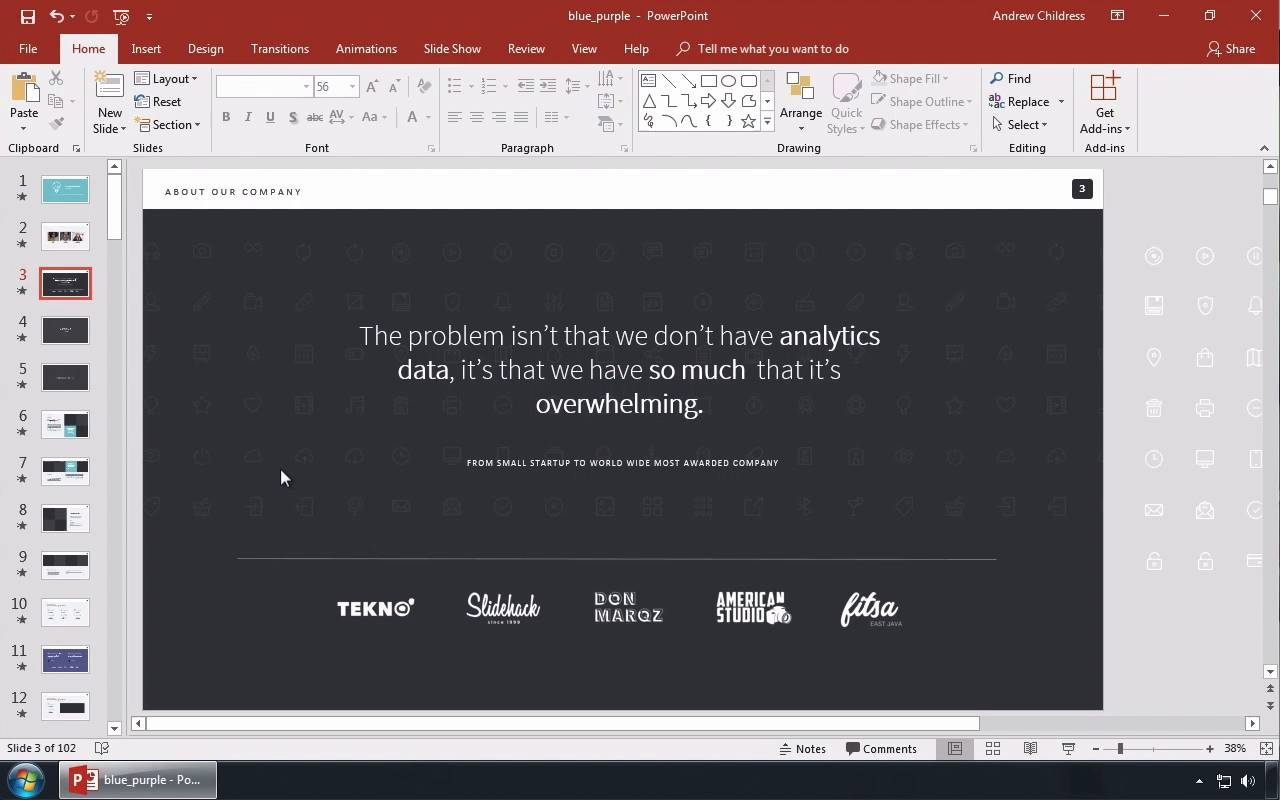Select the right arrow shape in gallery
This screenshot has height=800, width=1280.
click(x=708, y=101)
